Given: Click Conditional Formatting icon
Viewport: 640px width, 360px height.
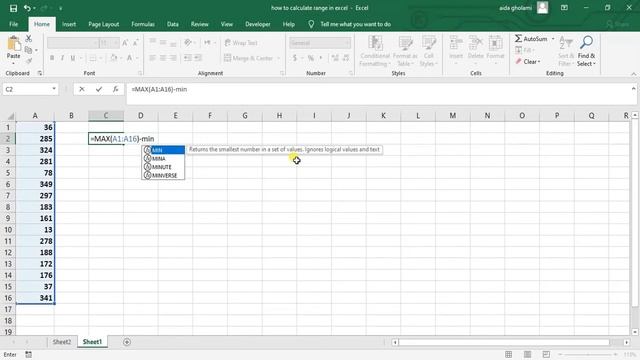Looking at the screenshot, I should coord(375,43).
